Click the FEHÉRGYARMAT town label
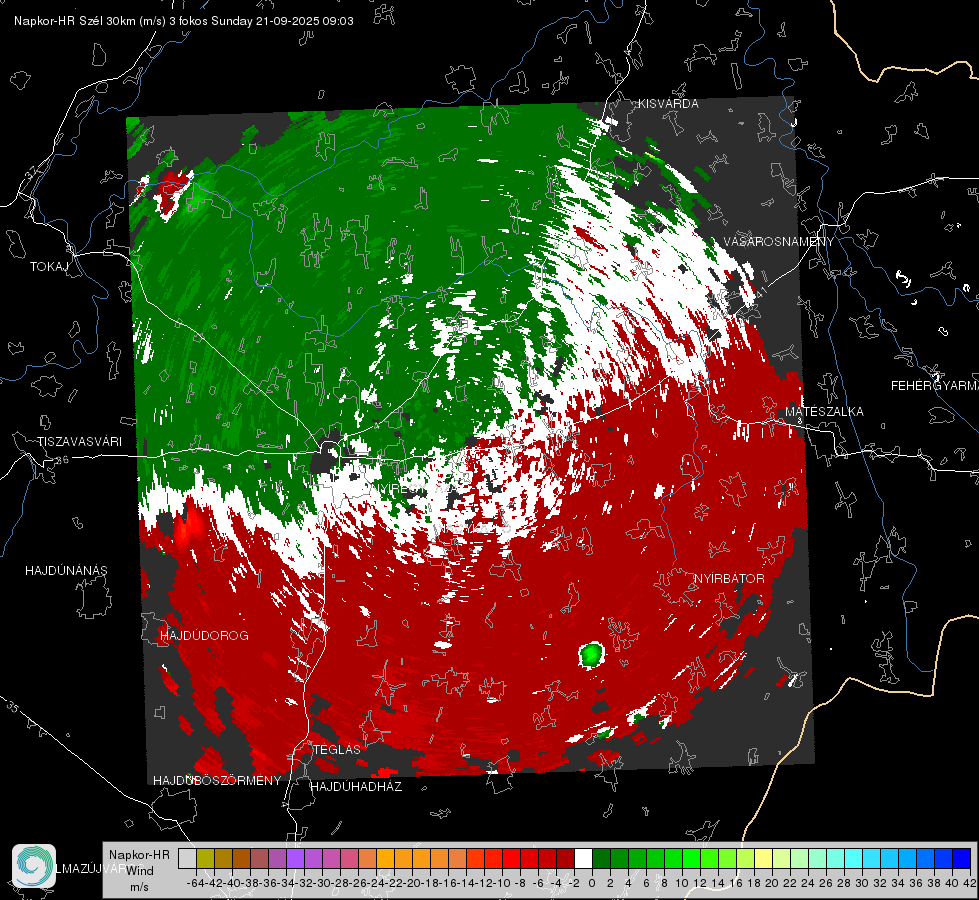This screenshot has width=979, height=900. 934,386
